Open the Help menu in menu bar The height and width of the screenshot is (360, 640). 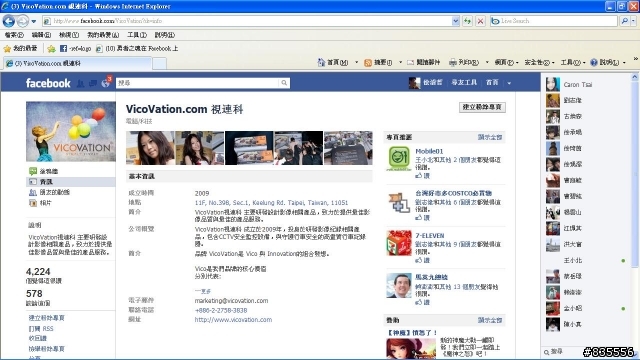pyautogui.click(x=164, y=35)
